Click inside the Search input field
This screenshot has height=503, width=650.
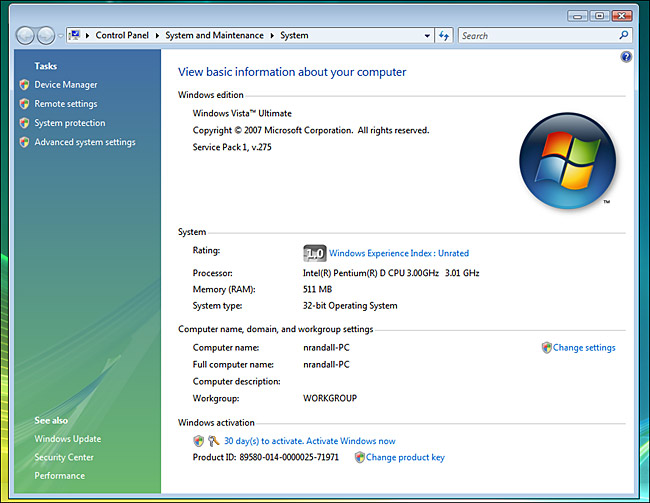click(535, 36)
